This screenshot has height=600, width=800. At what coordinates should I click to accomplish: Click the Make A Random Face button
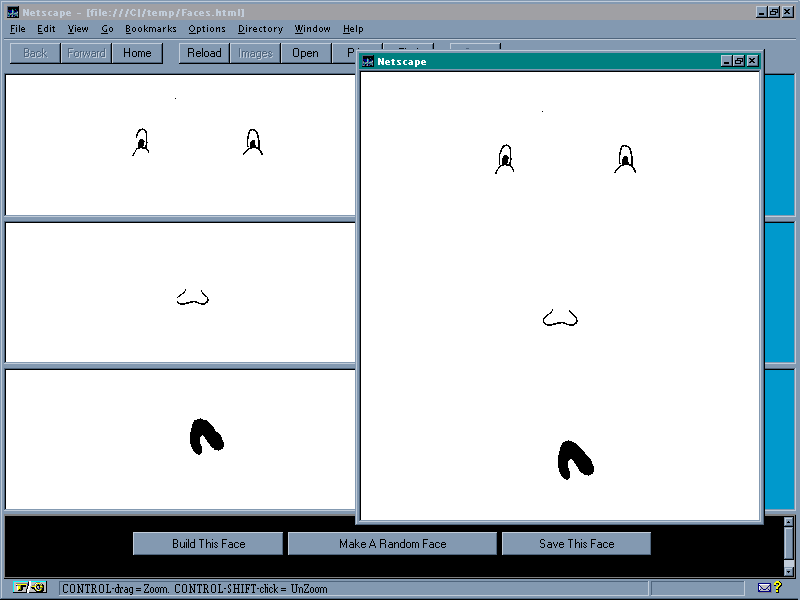(392, 544)
